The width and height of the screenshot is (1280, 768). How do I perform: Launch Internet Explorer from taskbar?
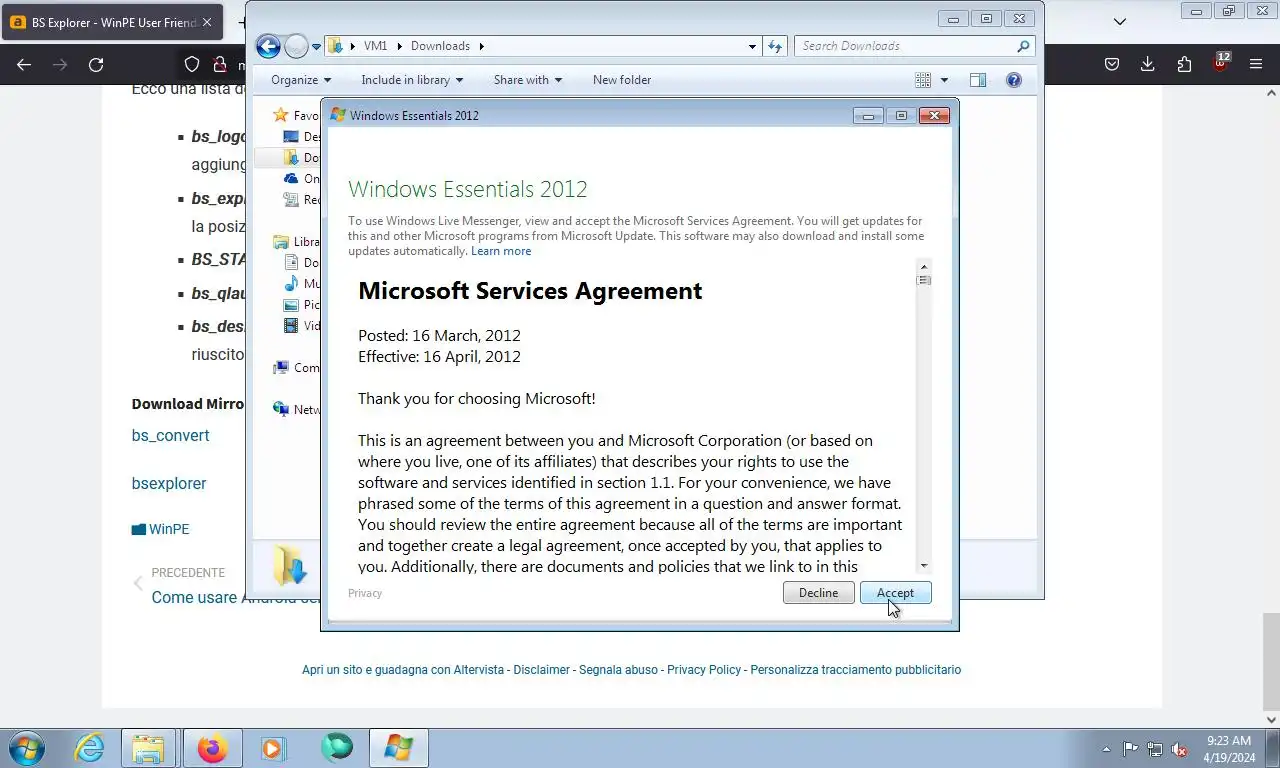click(89, 748)
